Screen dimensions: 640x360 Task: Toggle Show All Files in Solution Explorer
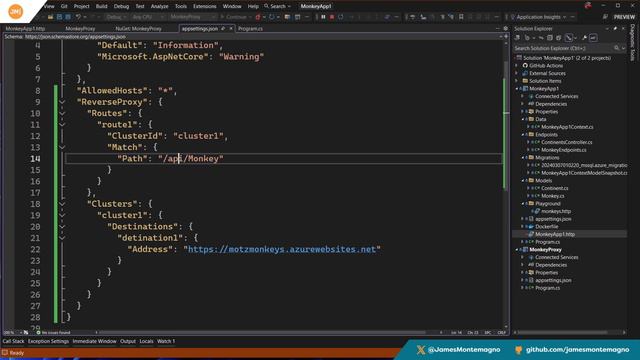pyautogui.click(x=558, y=38)
